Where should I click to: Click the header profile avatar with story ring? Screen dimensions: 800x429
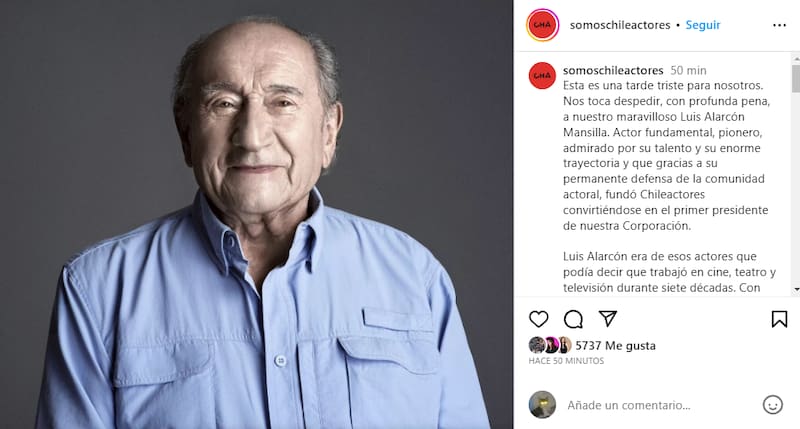(542, 25)
